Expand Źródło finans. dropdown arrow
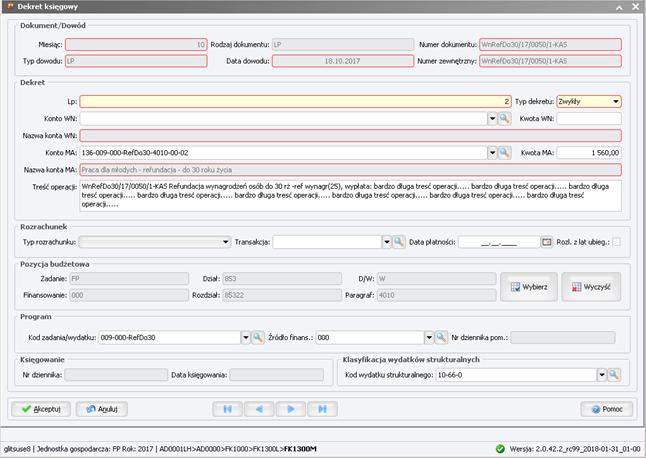This screenshot has width=646, height=458. click(x=429, y=338)
